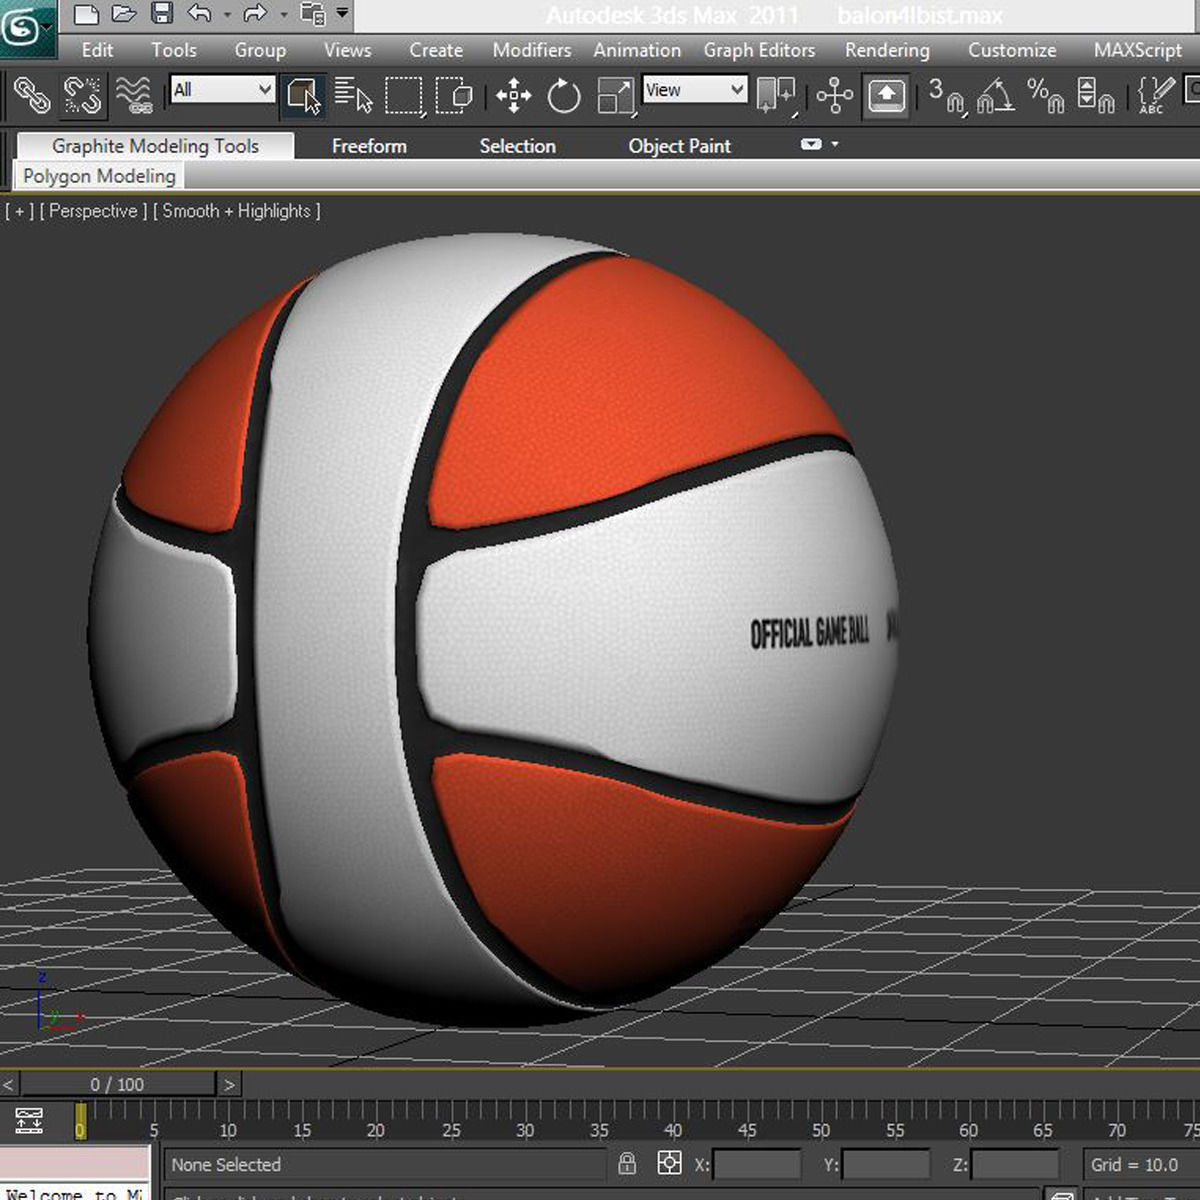Click the Select and Manipulate icon
This screenshot has height=1200, width=1200.
(834, 96)
